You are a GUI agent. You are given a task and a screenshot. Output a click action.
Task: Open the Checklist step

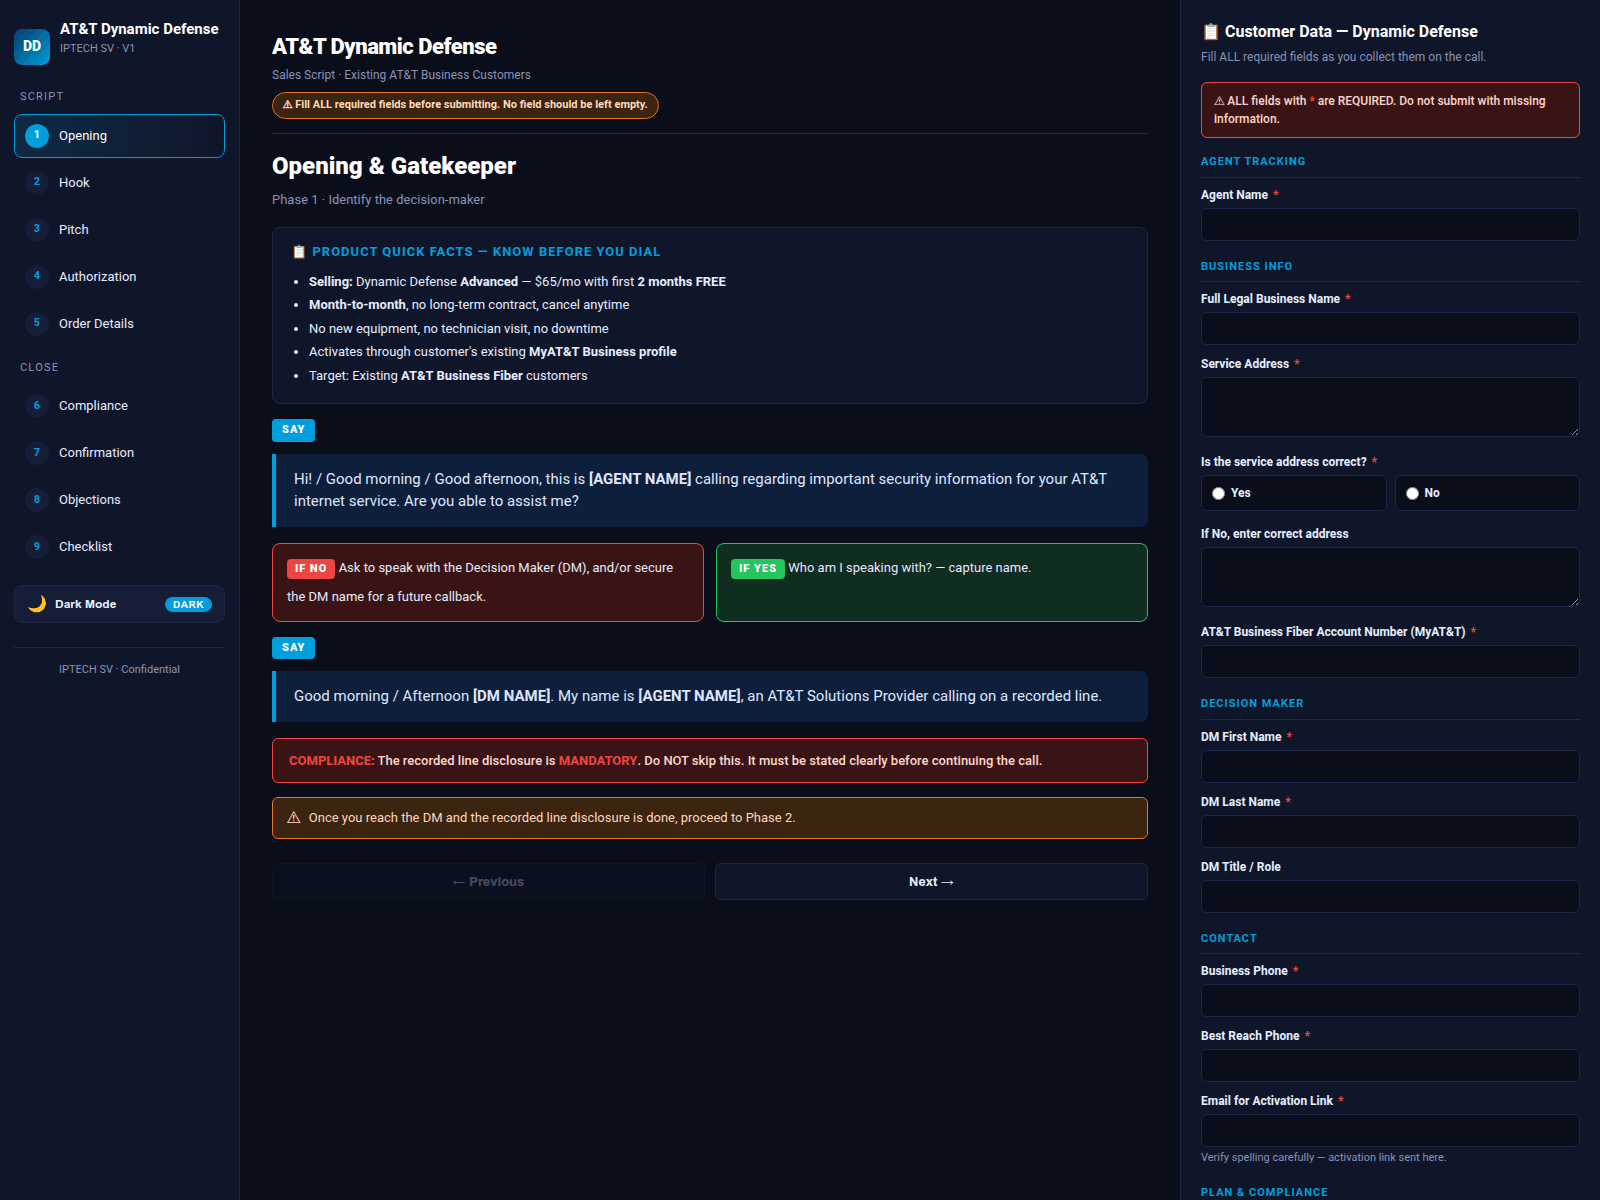point(119,547)
